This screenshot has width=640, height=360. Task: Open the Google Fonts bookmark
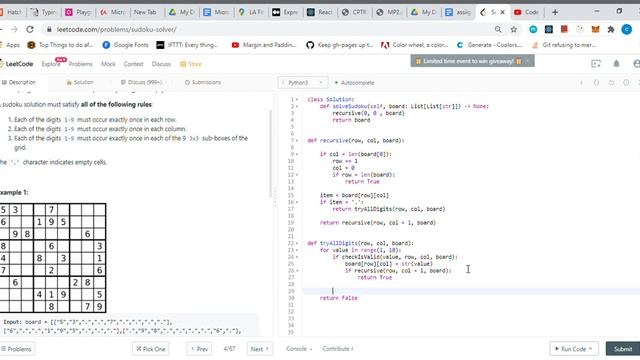click(125, 45)
